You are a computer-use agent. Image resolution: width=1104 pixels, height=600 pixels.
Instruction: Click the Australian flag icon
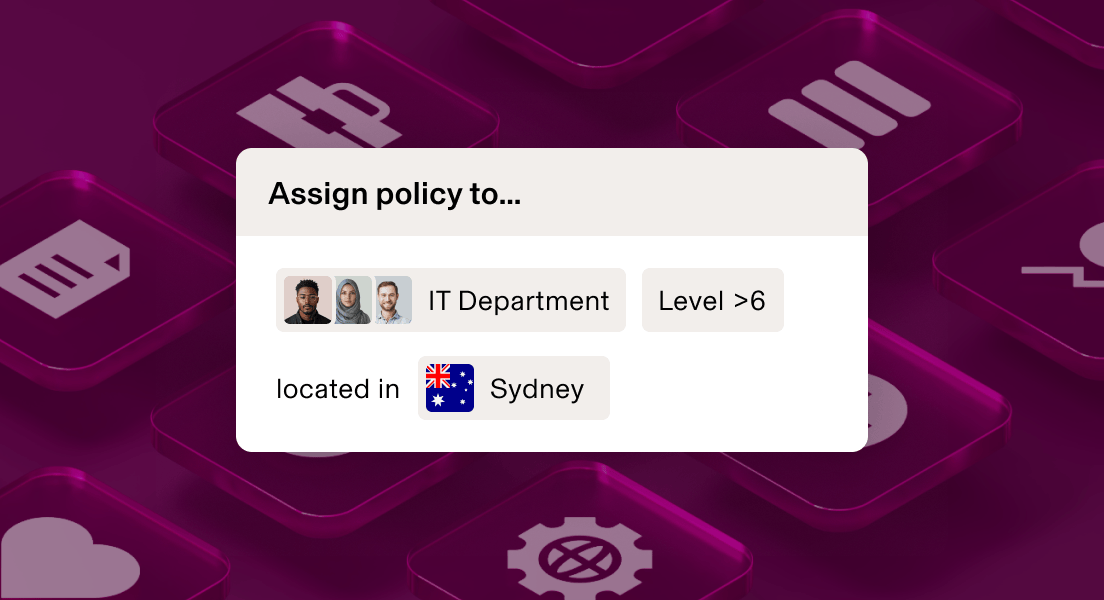pos(451,388)
